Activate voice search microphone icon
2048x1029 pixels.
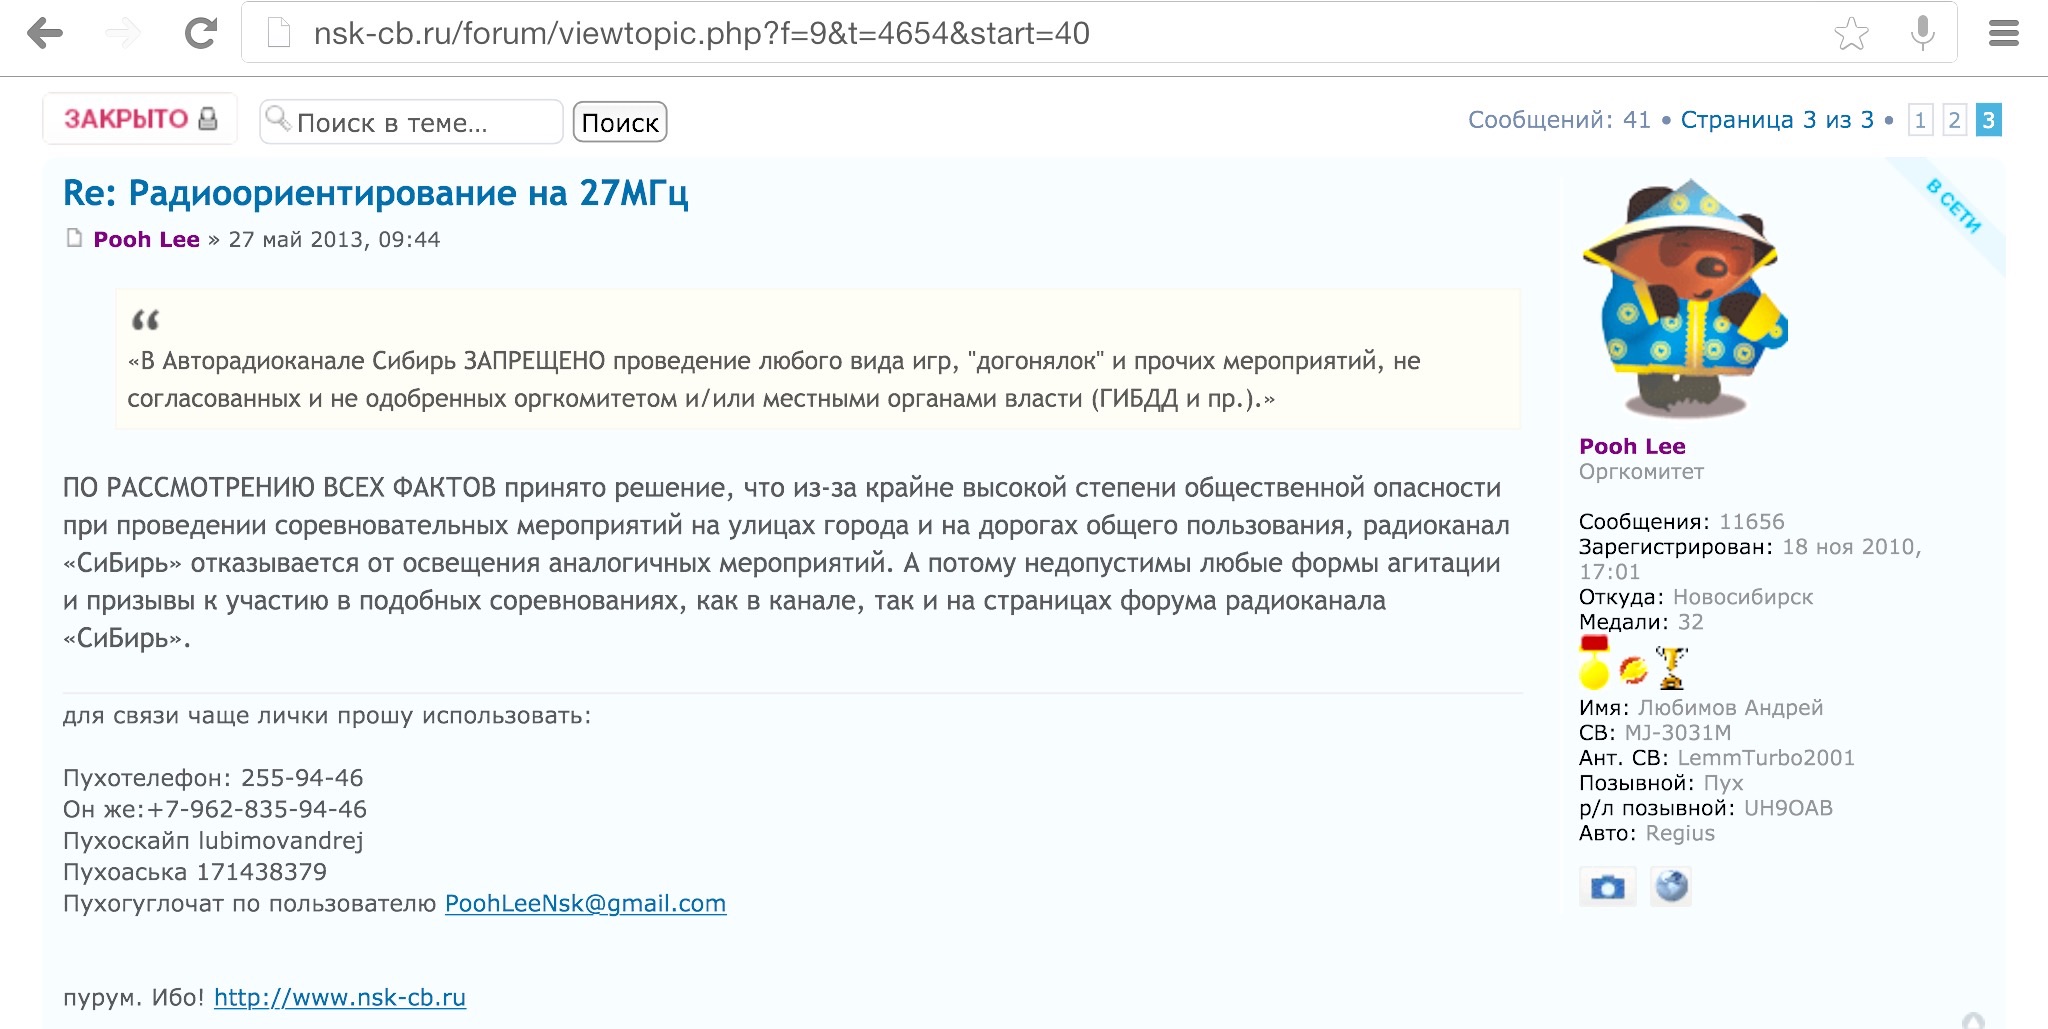[x=1921, y=34]
